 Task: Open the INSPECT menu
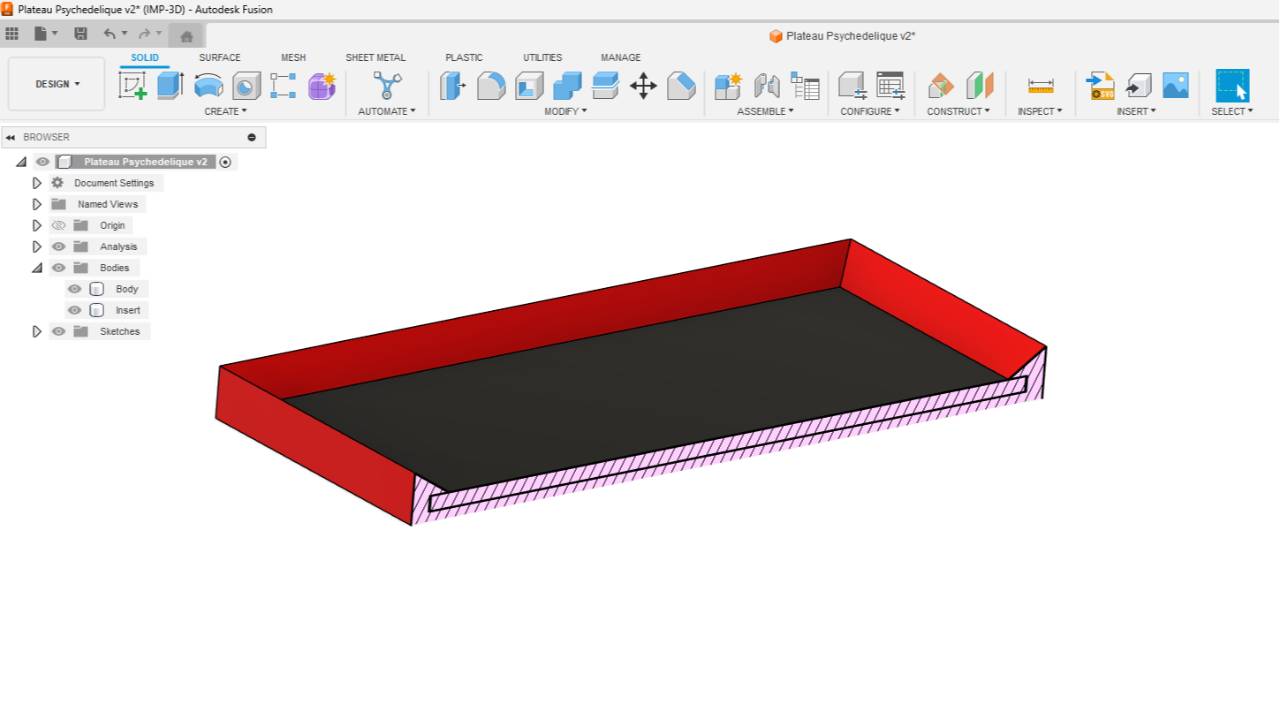[x=1041, y=112]
